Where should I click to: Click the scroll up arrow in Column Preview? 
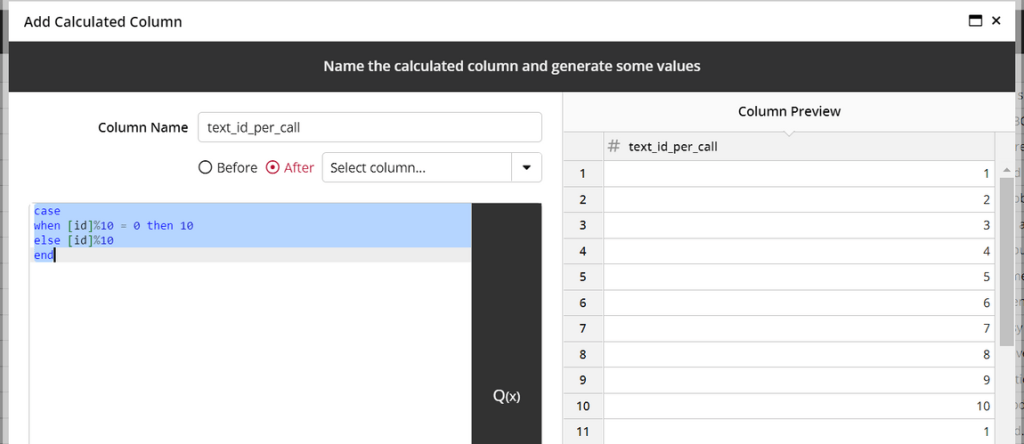1006,170
